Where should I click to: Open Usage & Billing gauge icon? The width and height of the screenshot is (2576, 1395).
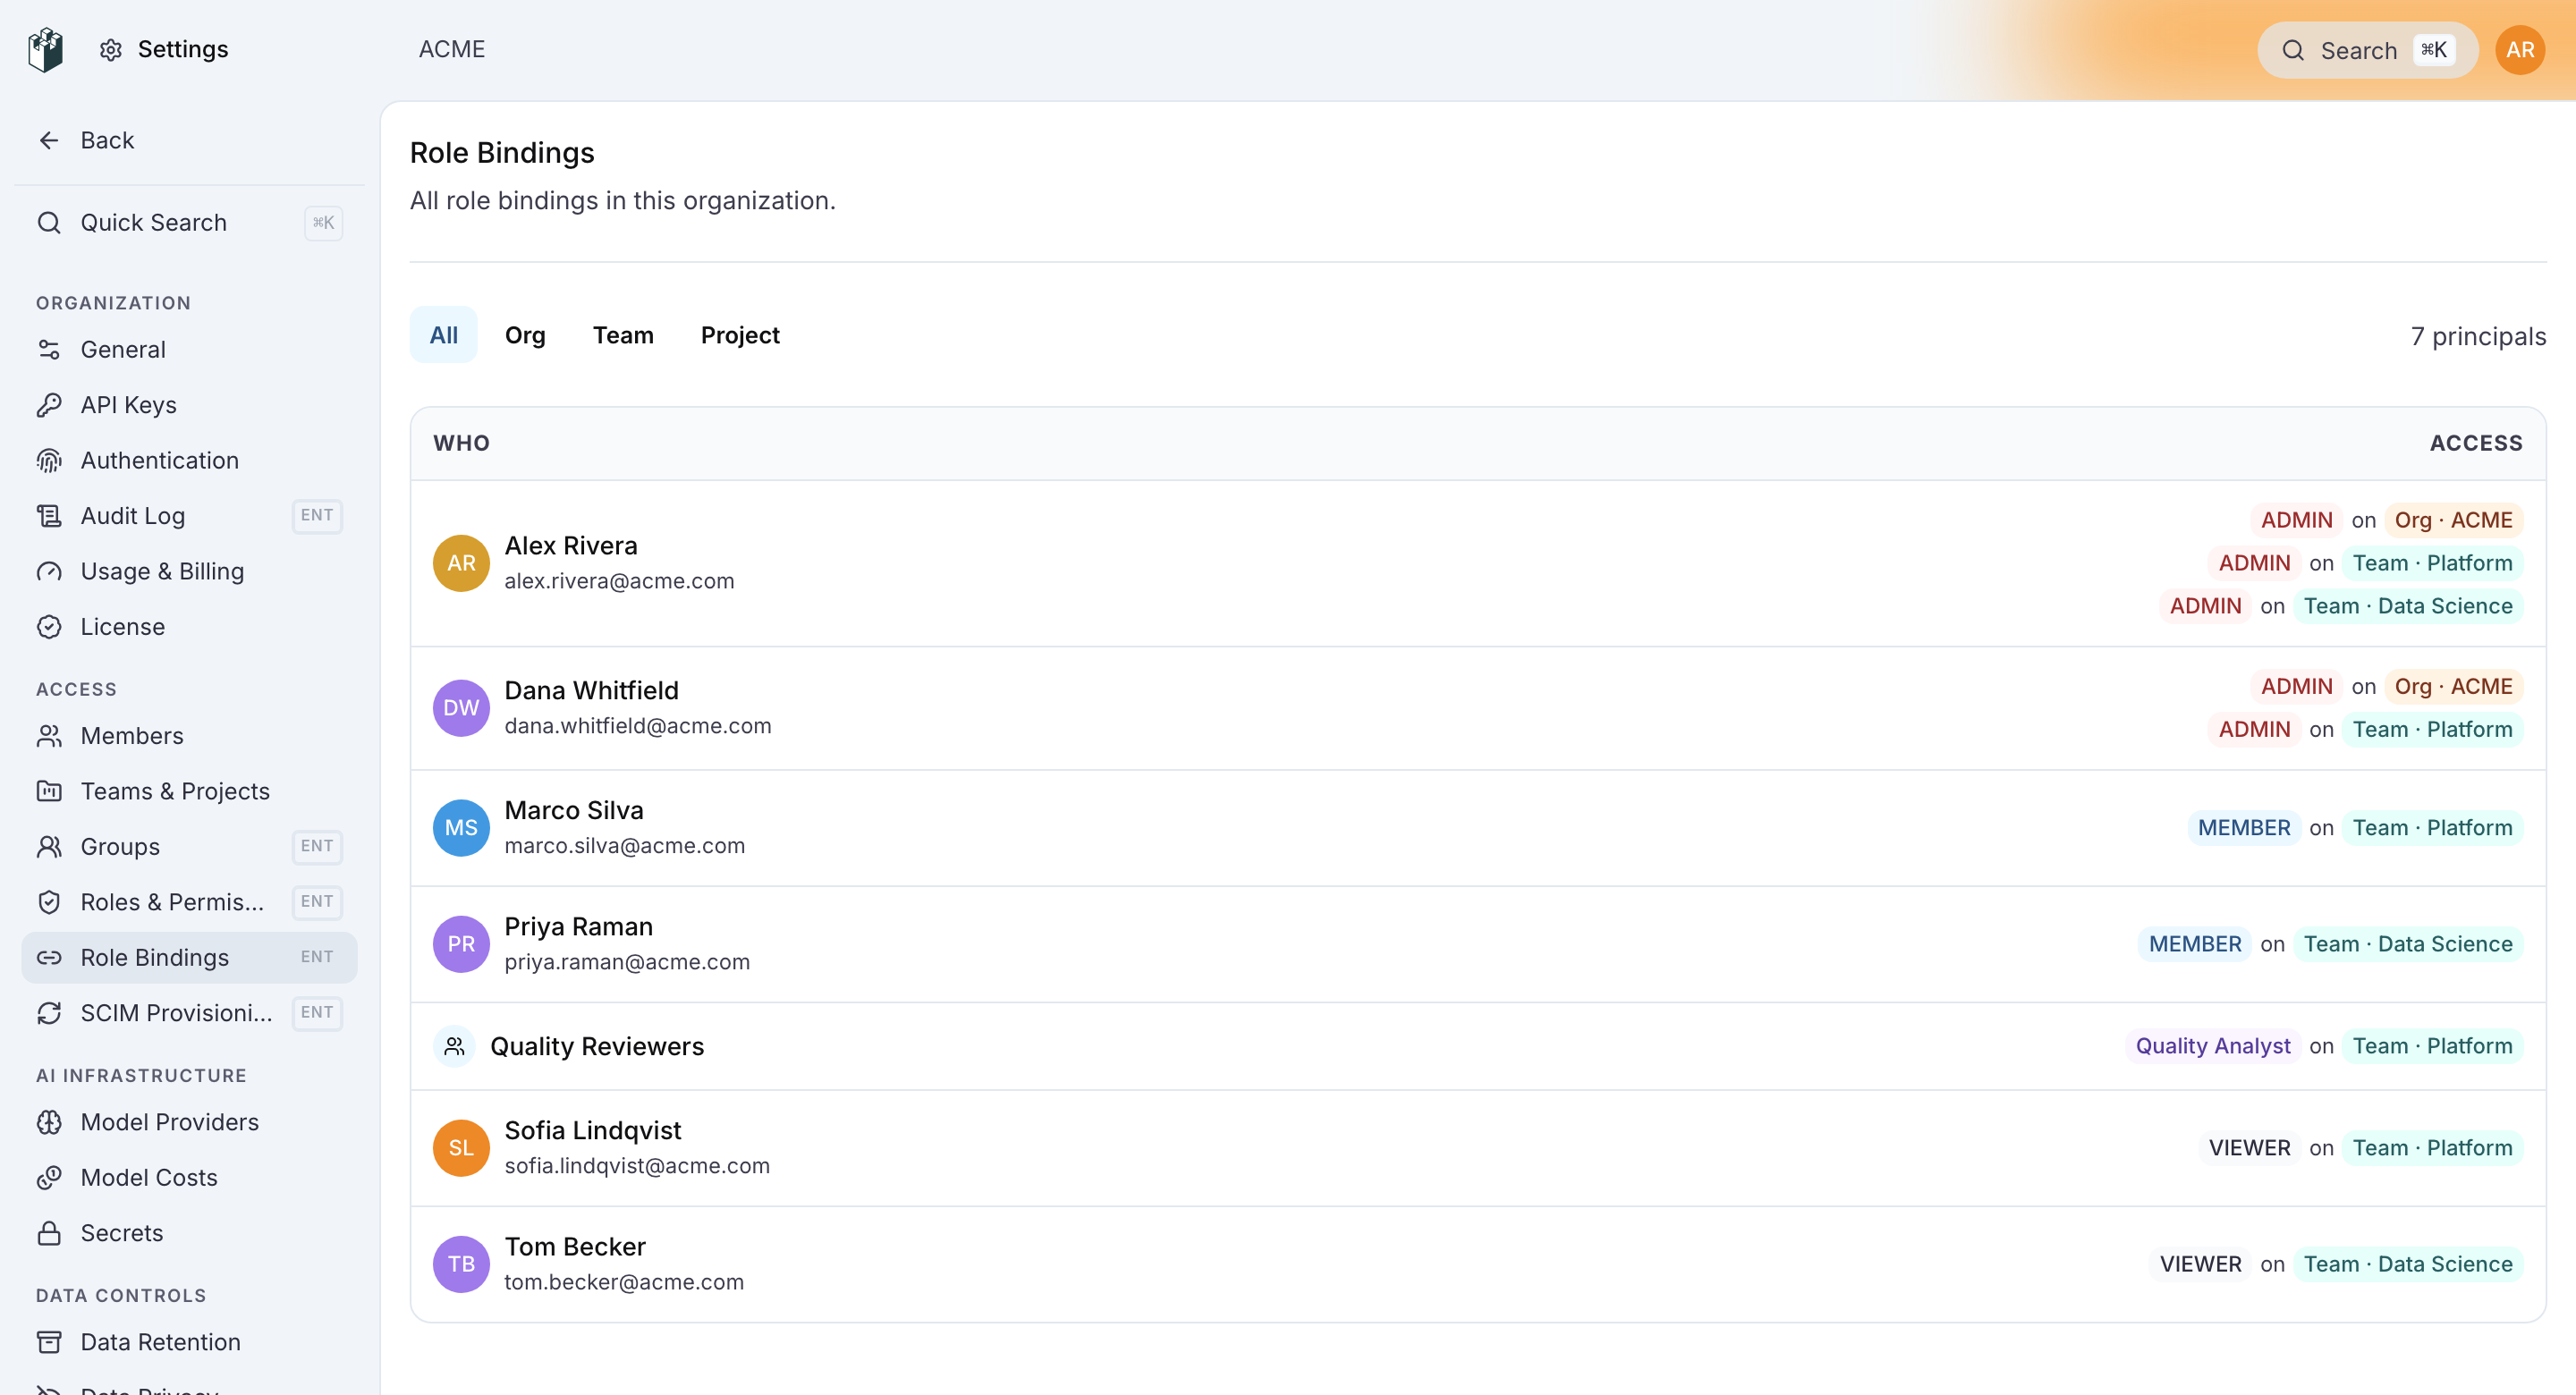point(49,571)
